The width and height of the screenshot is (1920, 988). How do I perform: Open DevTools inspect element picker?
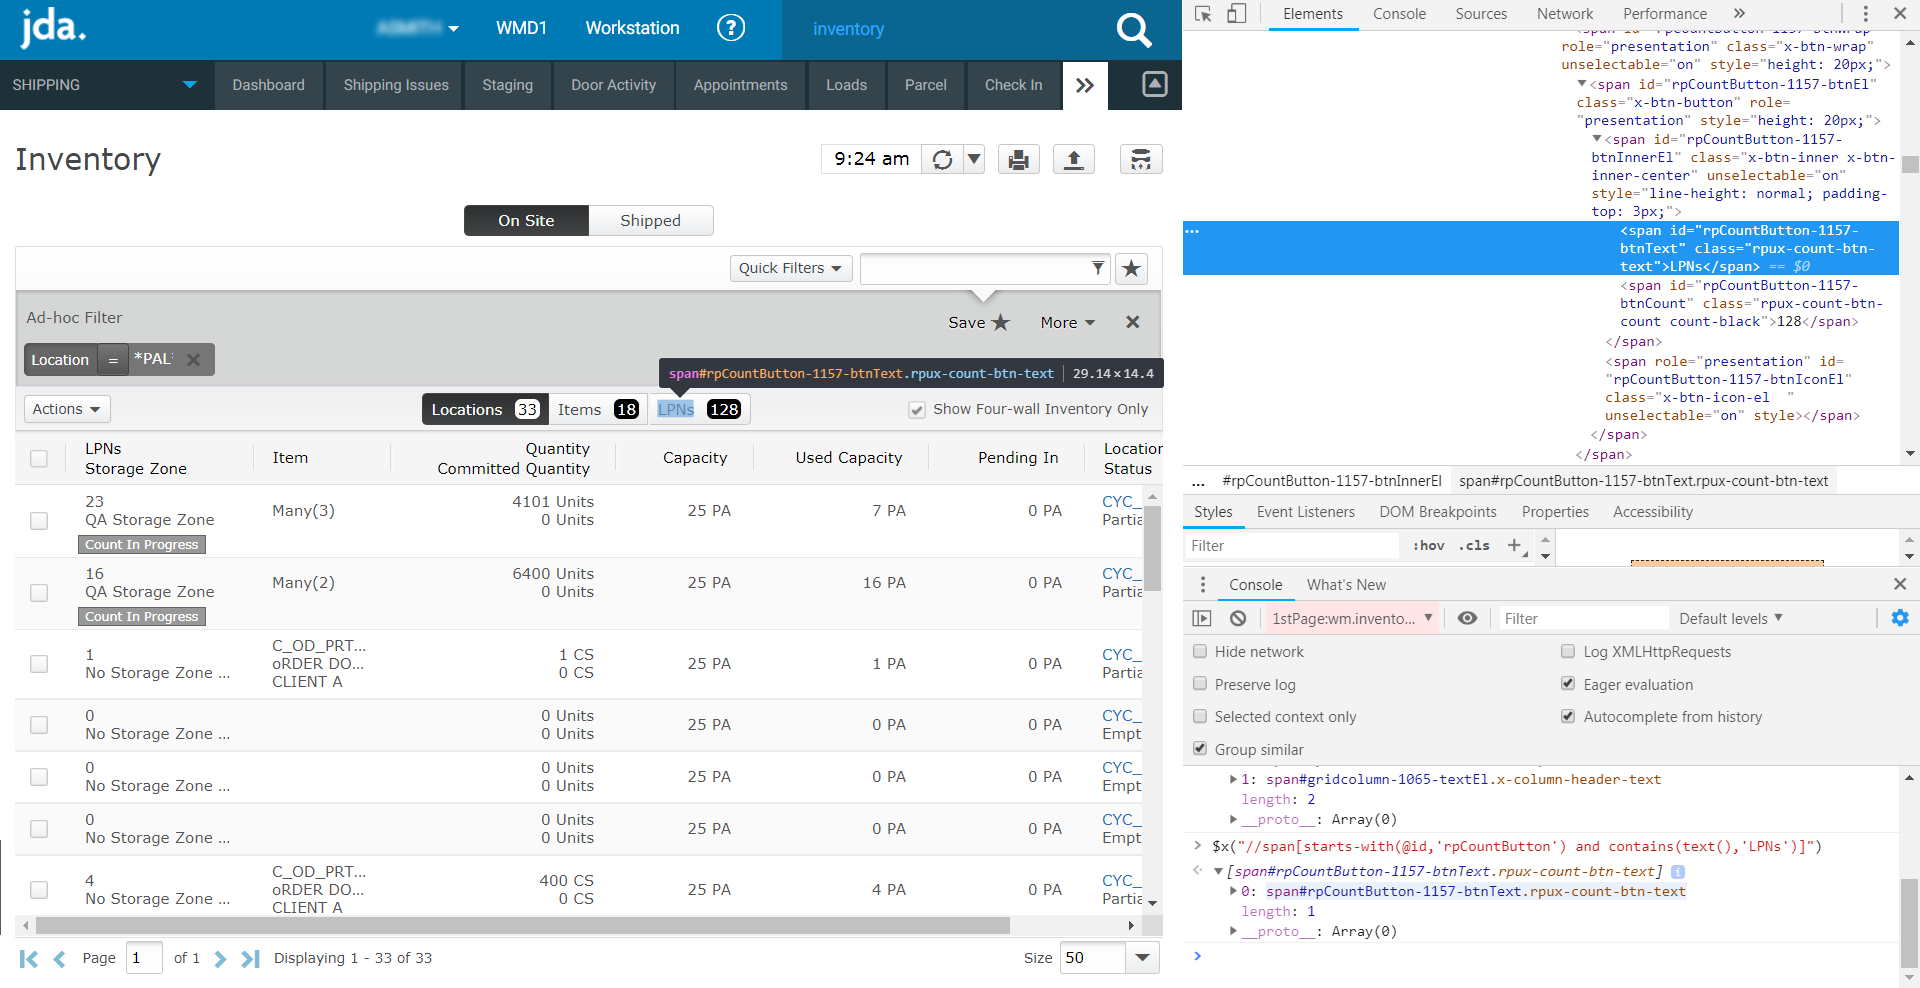pos(1203,14)
